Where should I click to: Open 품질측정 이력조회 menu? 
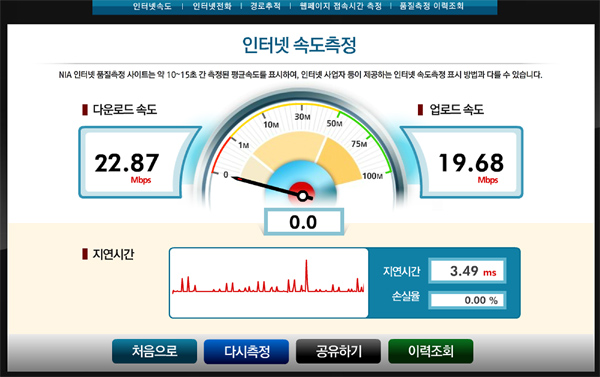pos(431,6)
